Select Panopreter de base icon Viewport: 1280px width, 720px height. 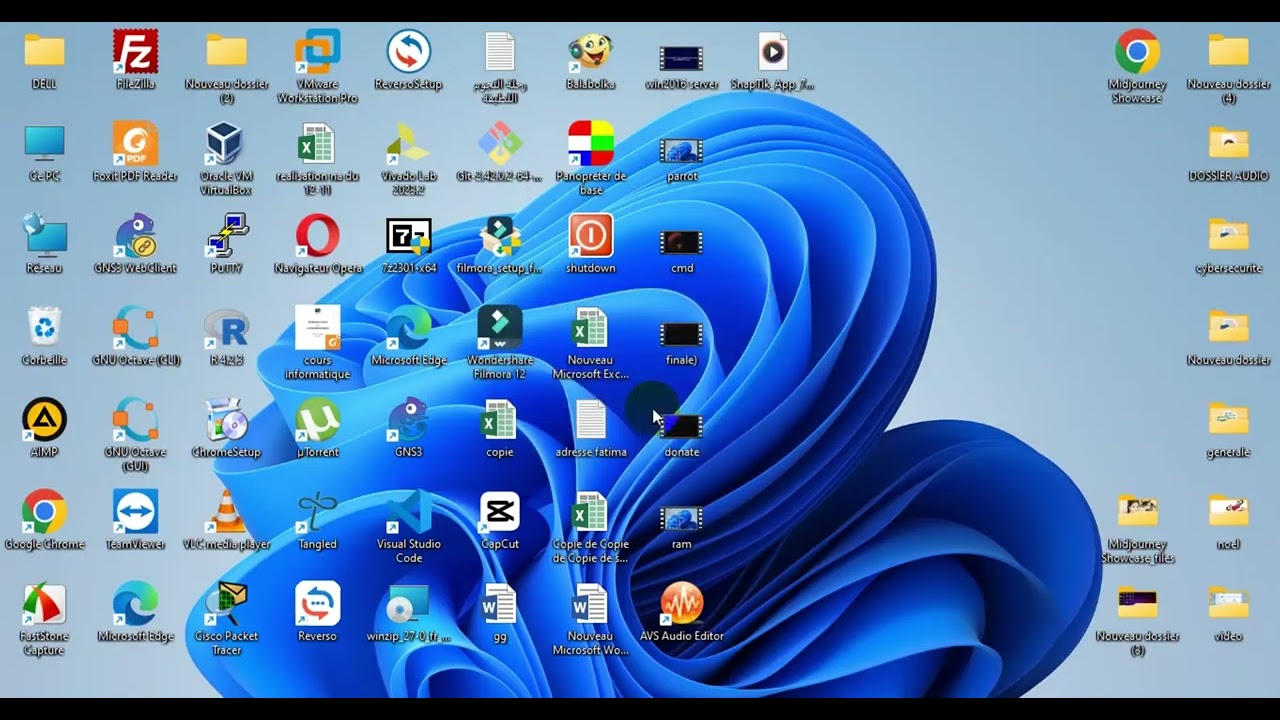pos(590,144)
